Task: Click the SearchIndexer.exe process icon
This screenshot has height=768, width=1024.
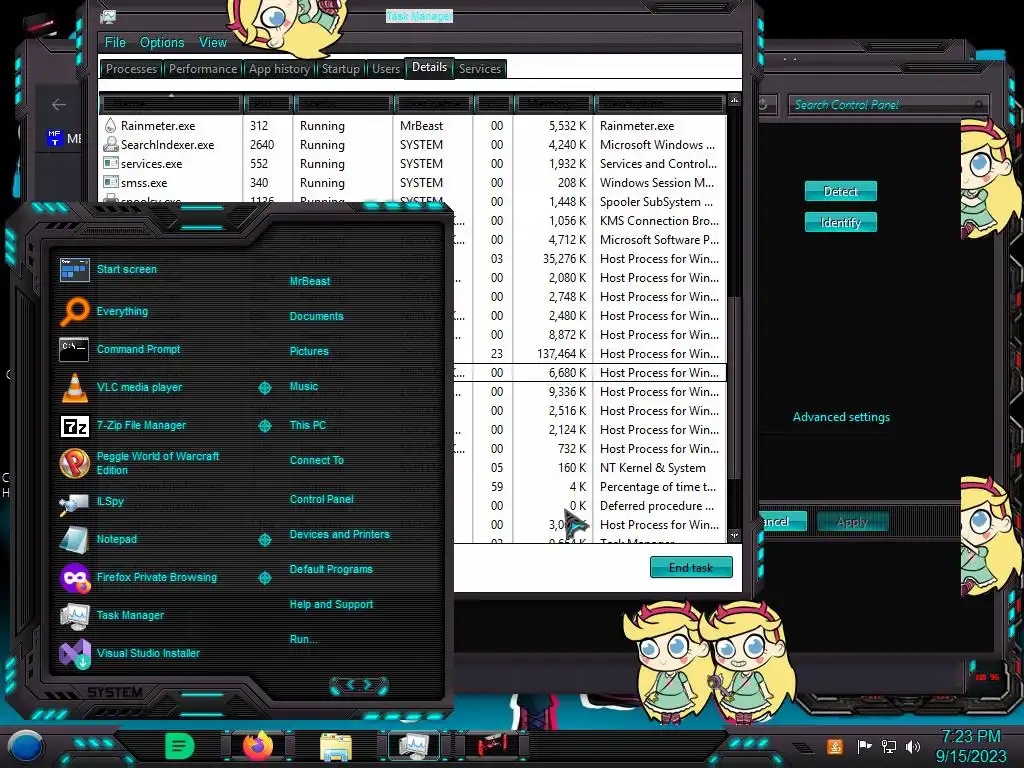Action: click(110, 144)
